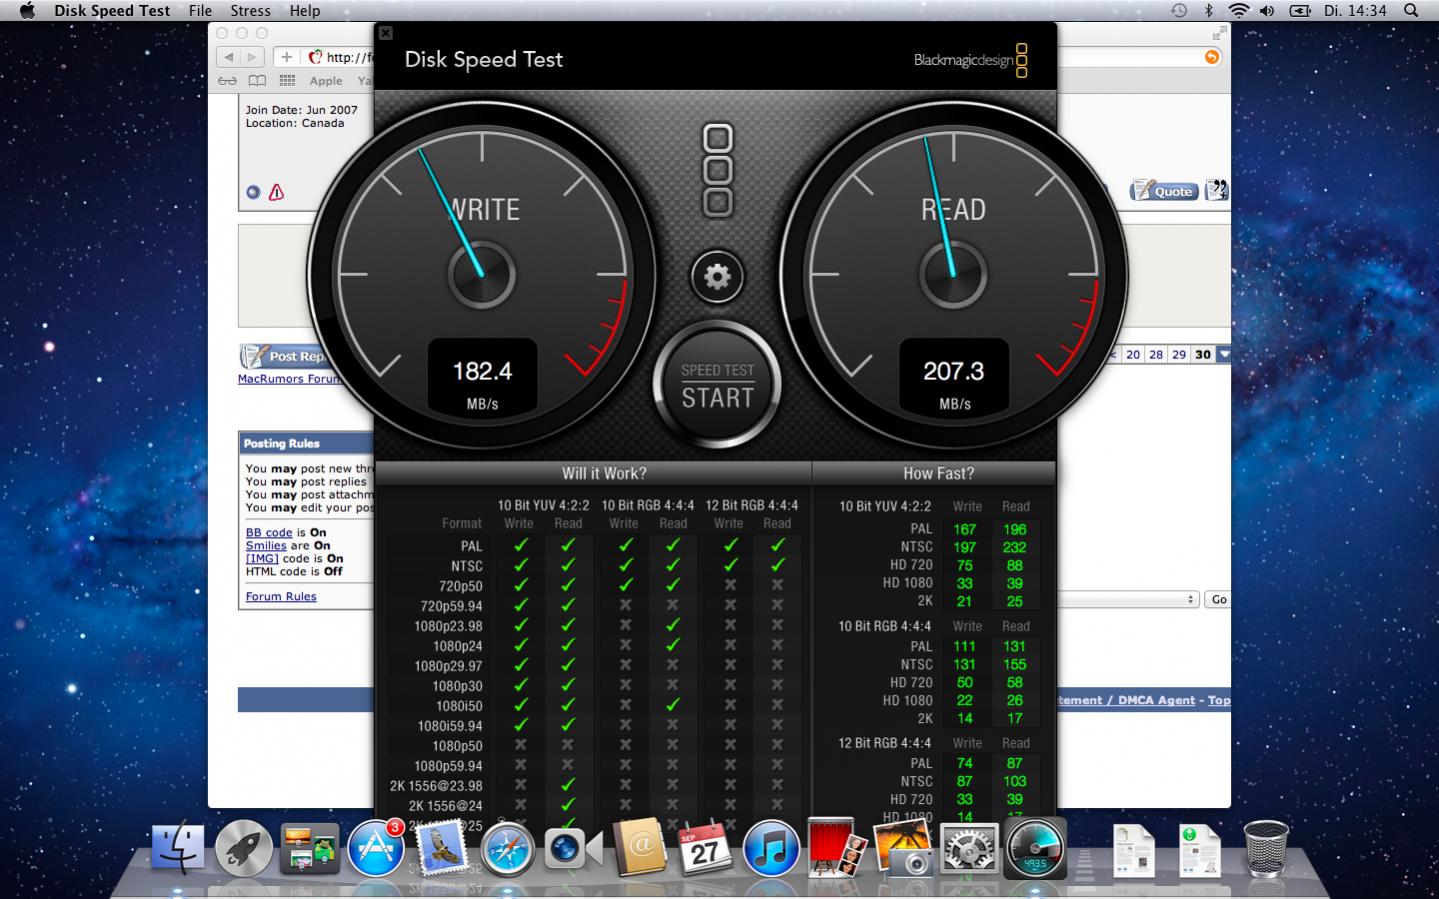Go back in Safari window
Image resolution: width=1439 pixels, height=899 pixels.
click(229, 57)
